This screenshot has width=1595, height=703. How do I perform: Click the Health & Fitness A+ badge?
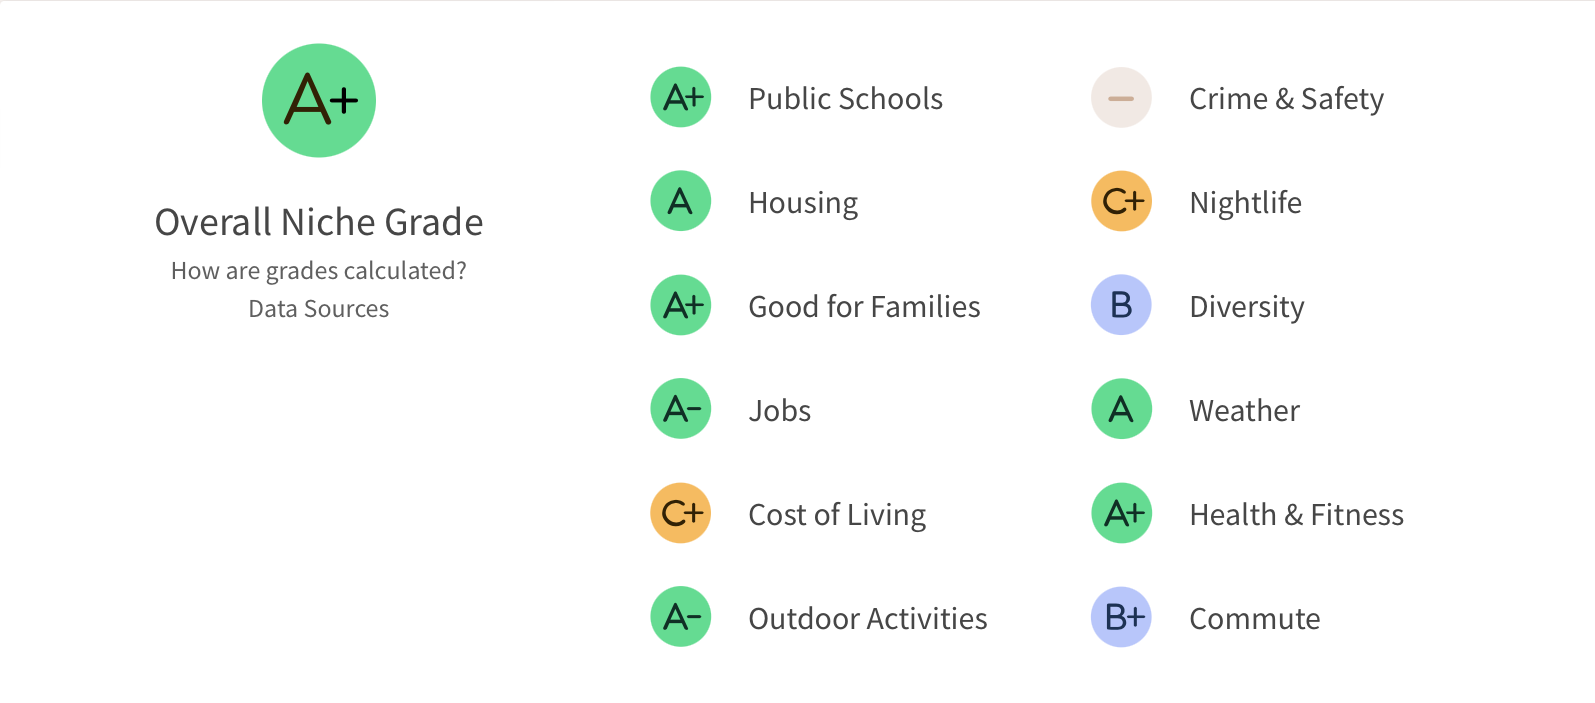(1121, 513)
